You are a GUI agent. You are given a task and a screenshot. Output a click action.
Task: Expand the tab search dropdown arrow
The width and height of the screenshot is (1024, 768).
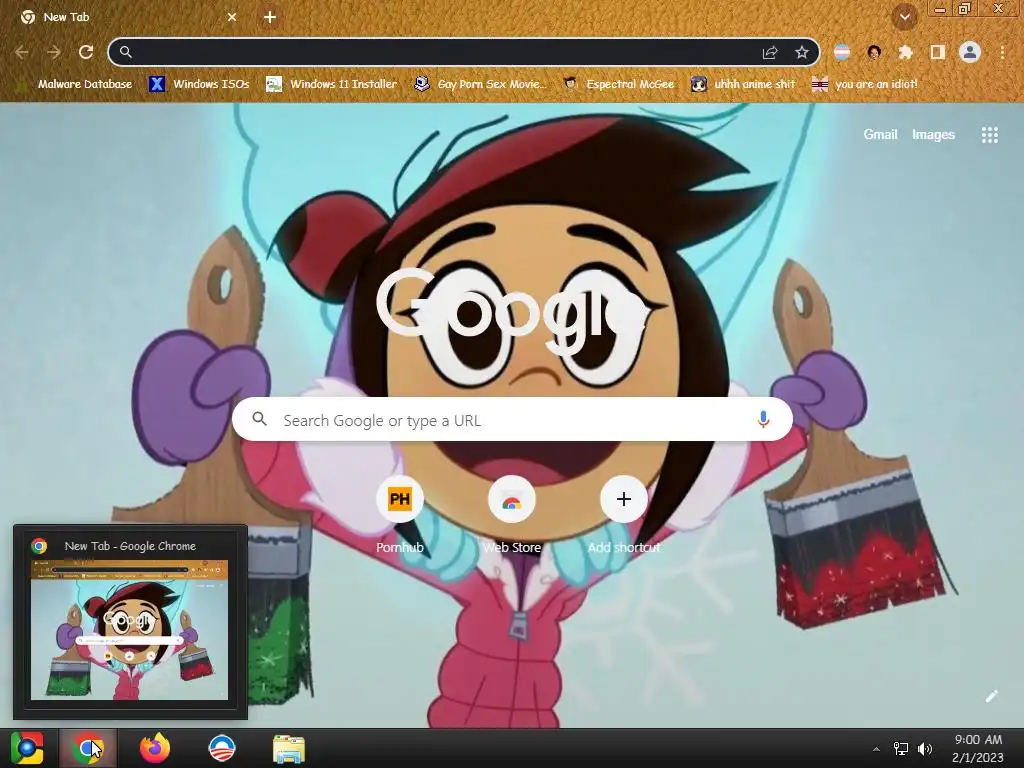pos(904,17)
